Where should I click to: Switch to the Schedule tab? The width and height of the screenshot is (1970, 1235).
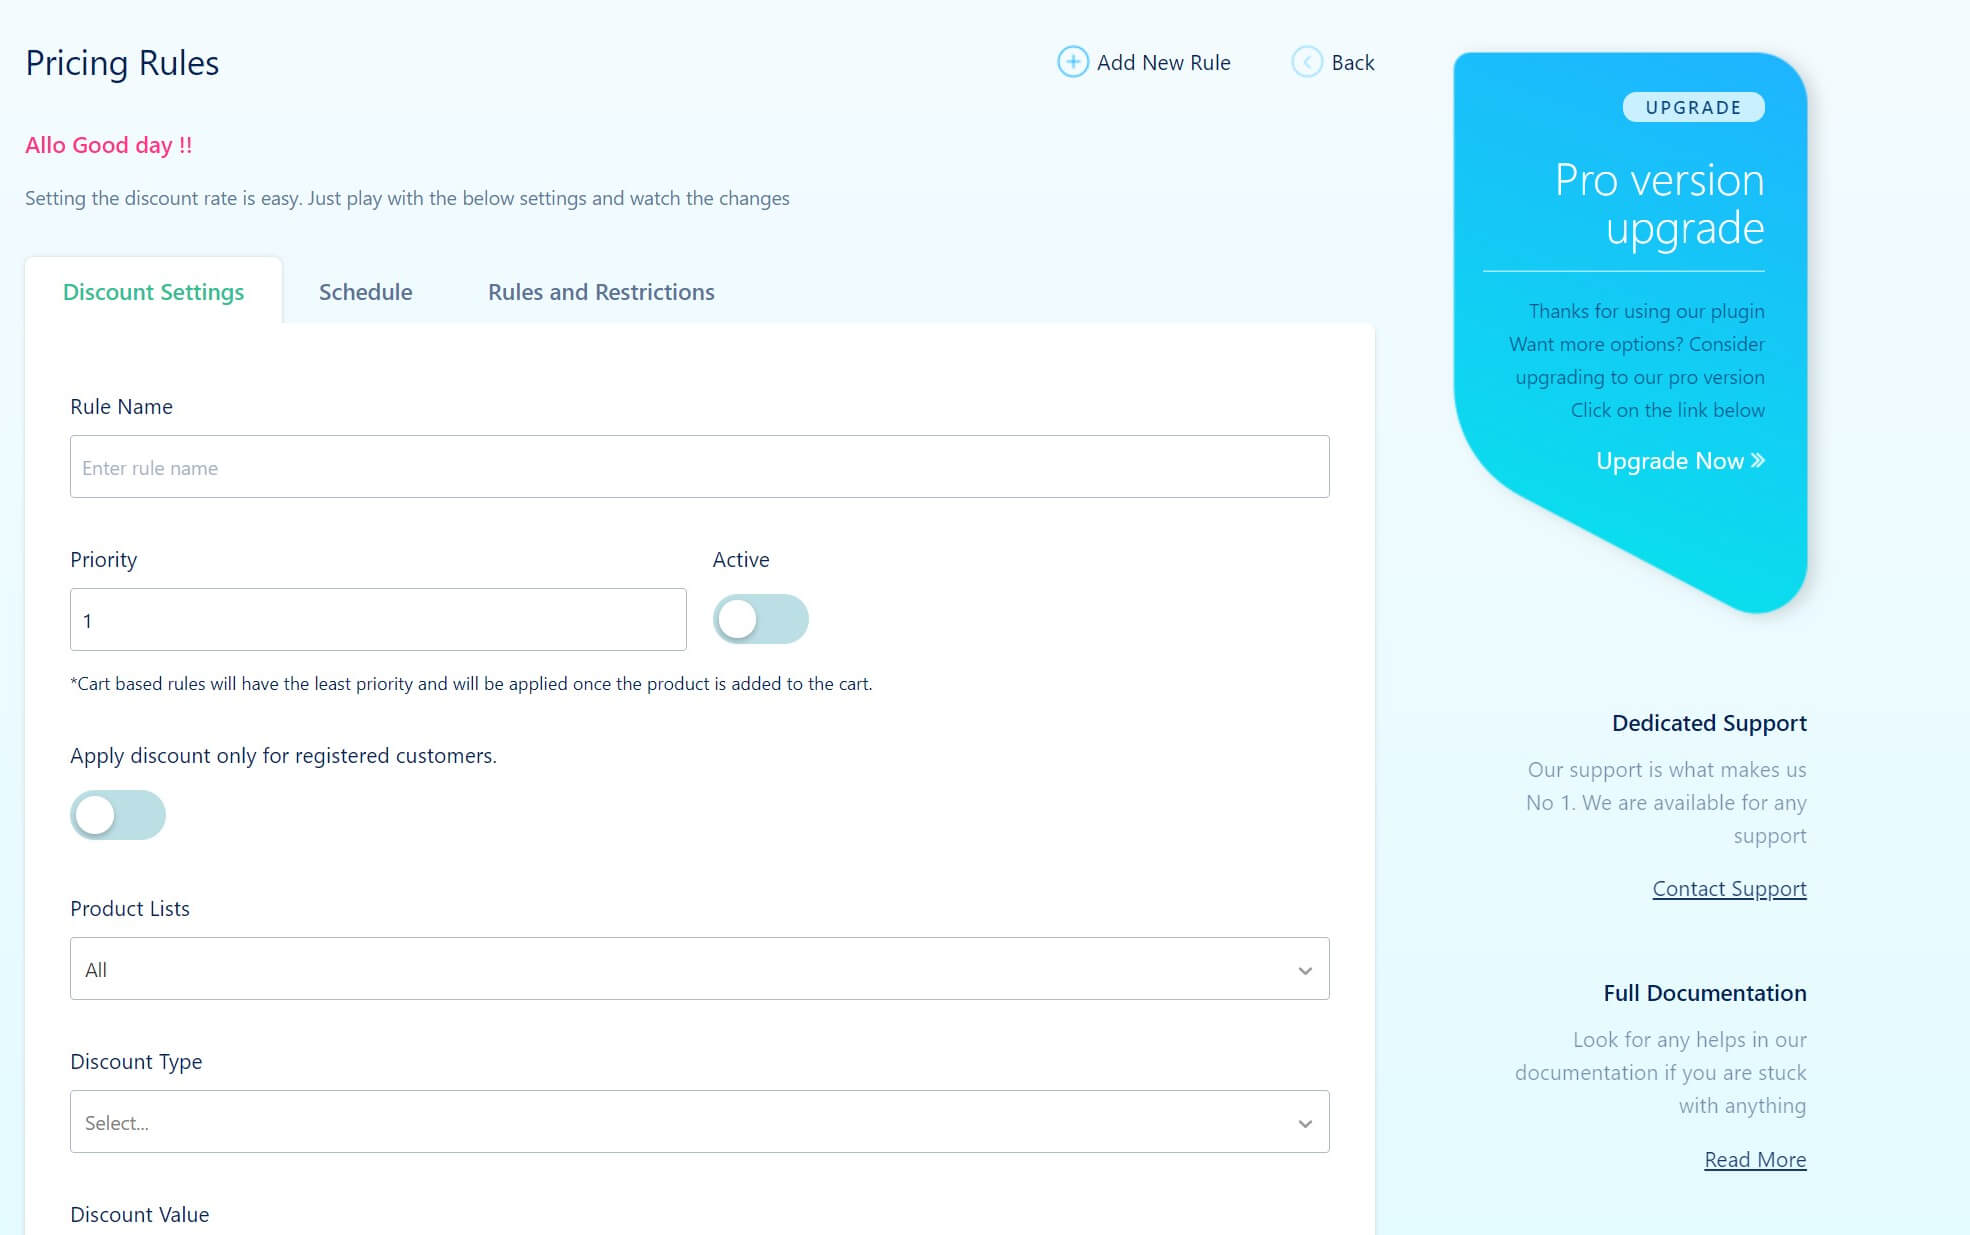pos(366,290)
